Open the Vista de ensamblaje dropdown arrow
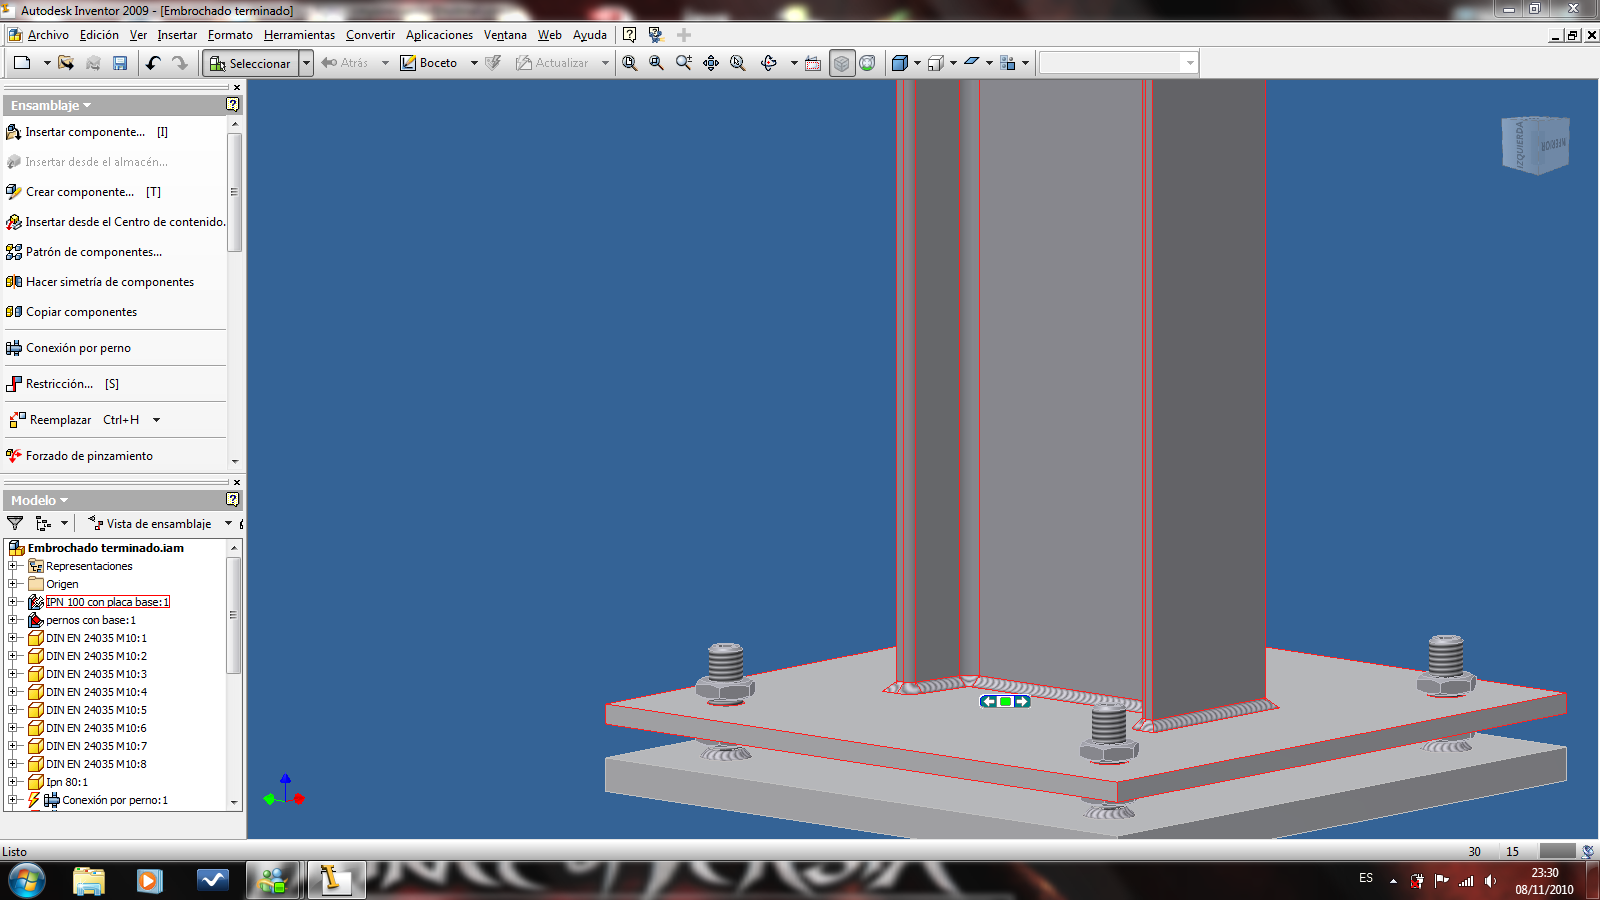Image resolution: width=1600 pixels, height=900 pixels. (x=228, y=523)
